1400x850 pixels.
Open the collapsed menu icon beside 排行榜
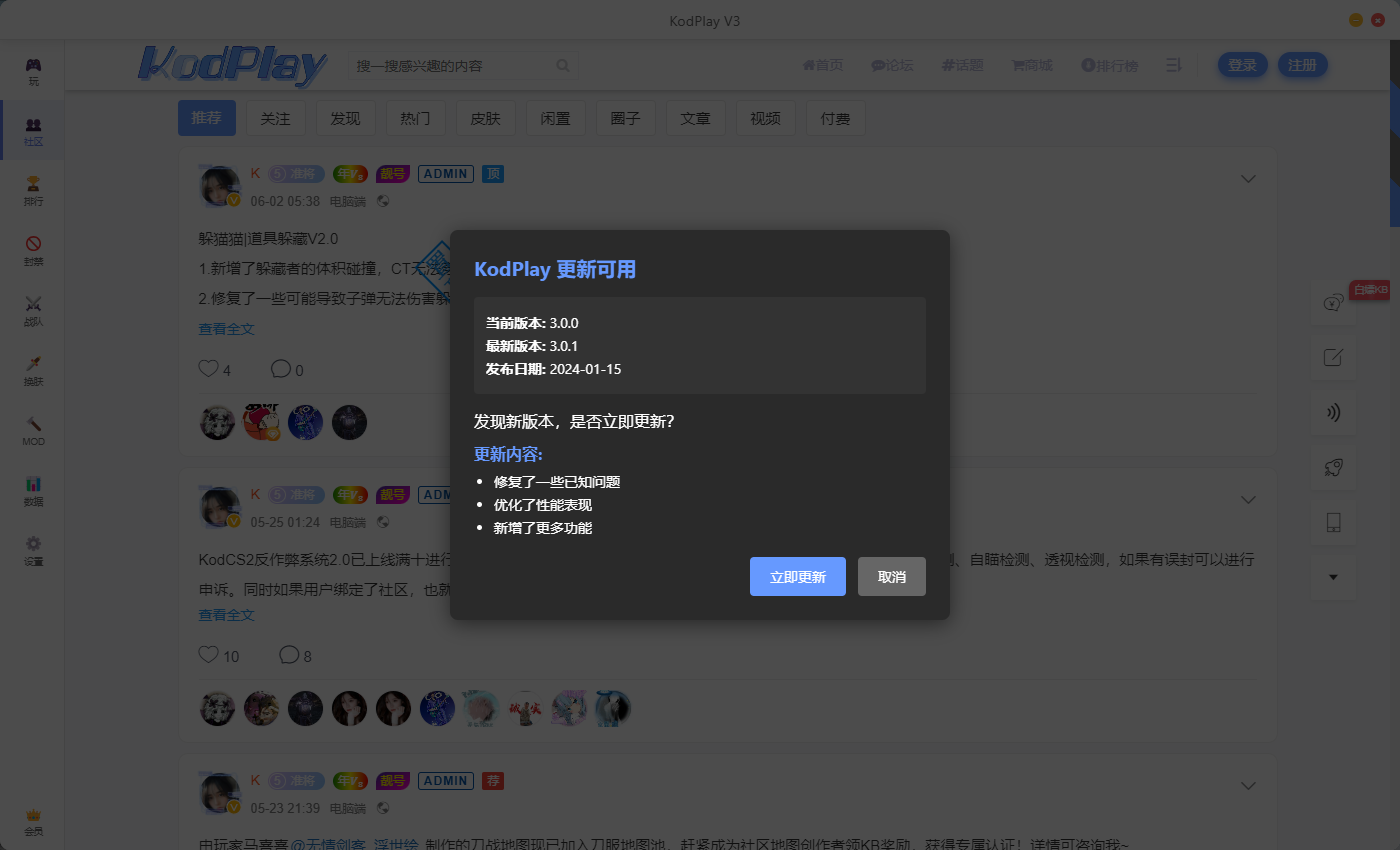pyautogui.click(x=1174, y=65)
